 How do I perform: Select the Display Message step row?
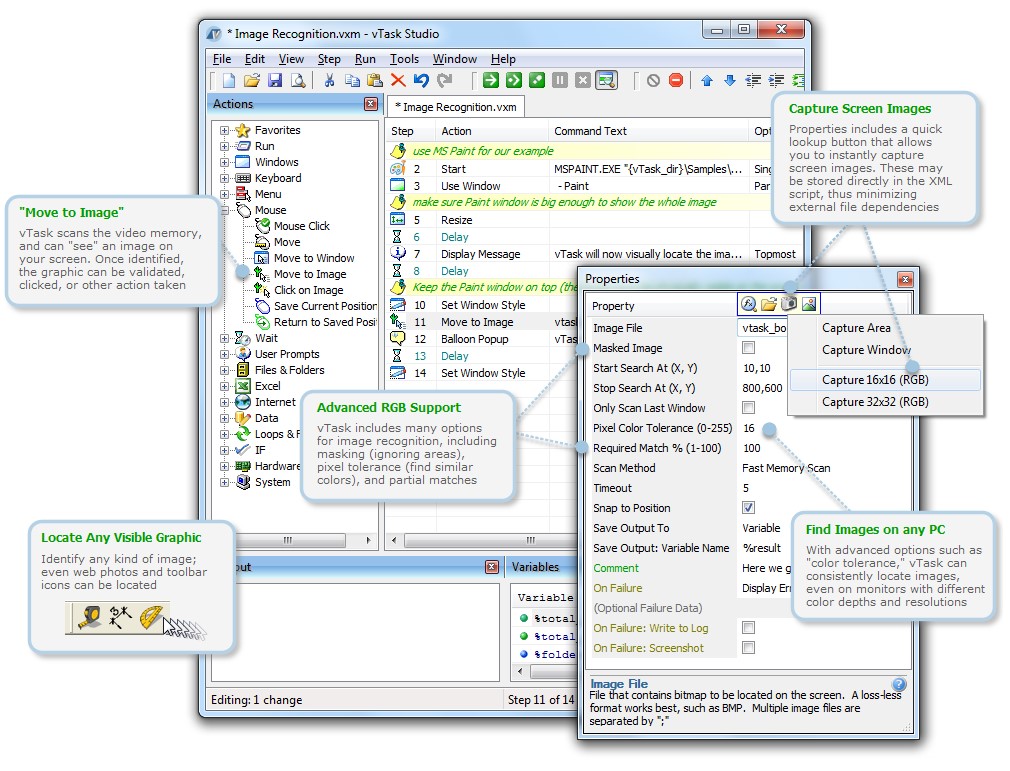[x=594, y=254]
